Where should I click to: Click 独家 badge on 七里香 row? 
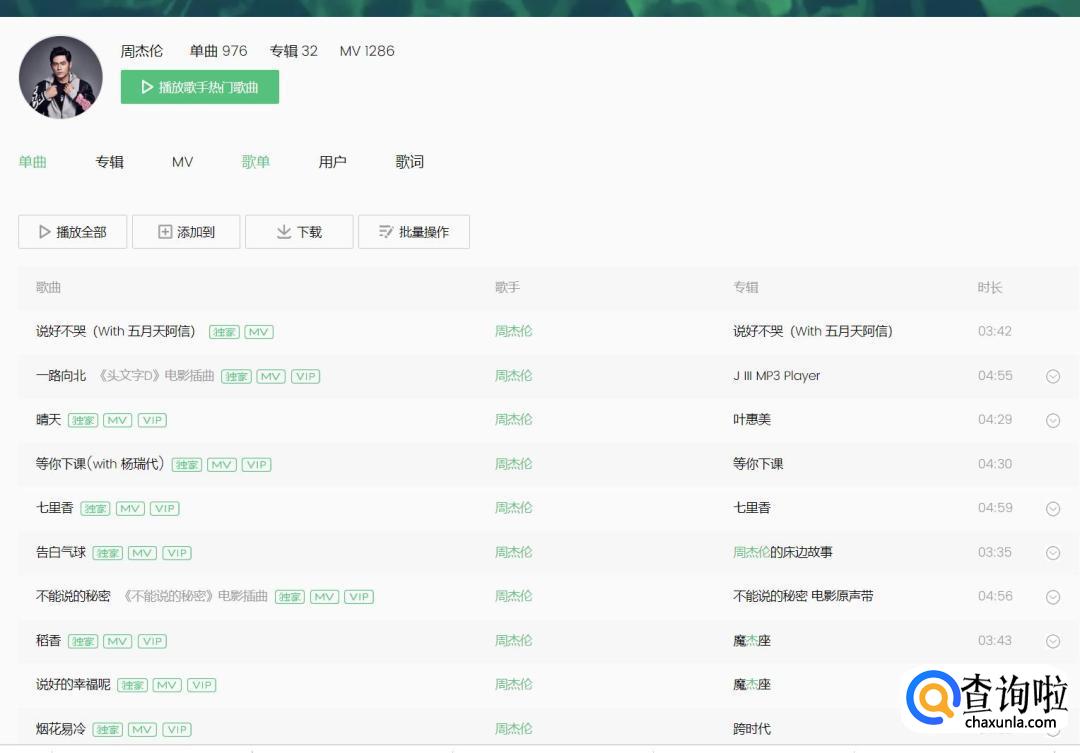(95, 508)
